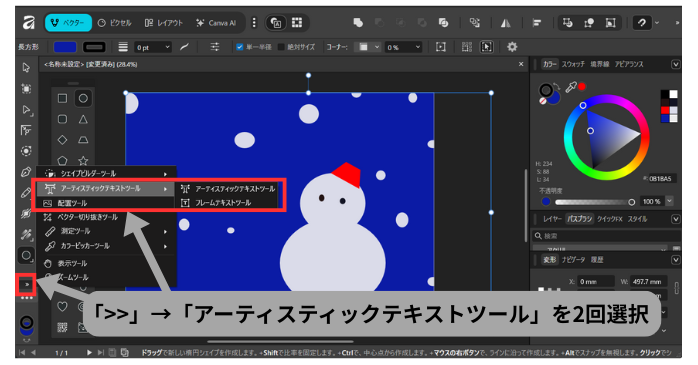Expand snapping options dropdown arrow
This screenshot has width=698, height=365.
pos(657,23)
